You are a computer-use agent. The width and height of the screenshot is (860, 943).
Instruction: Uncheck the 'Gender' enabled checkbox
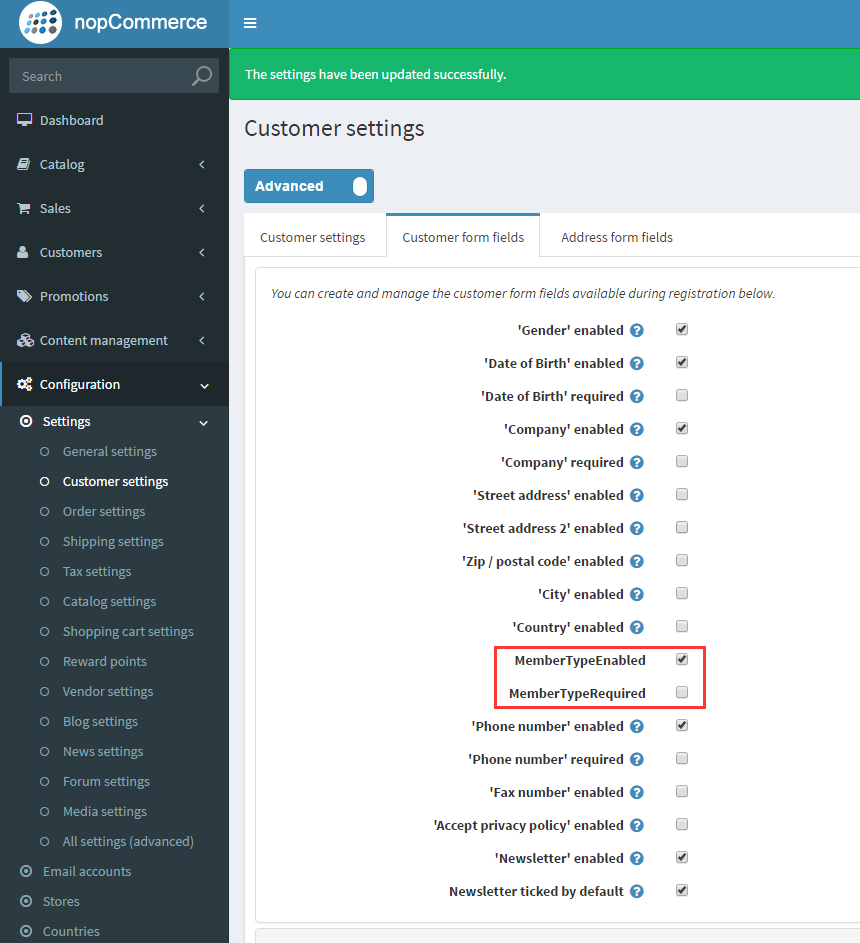tap(681, 329)
